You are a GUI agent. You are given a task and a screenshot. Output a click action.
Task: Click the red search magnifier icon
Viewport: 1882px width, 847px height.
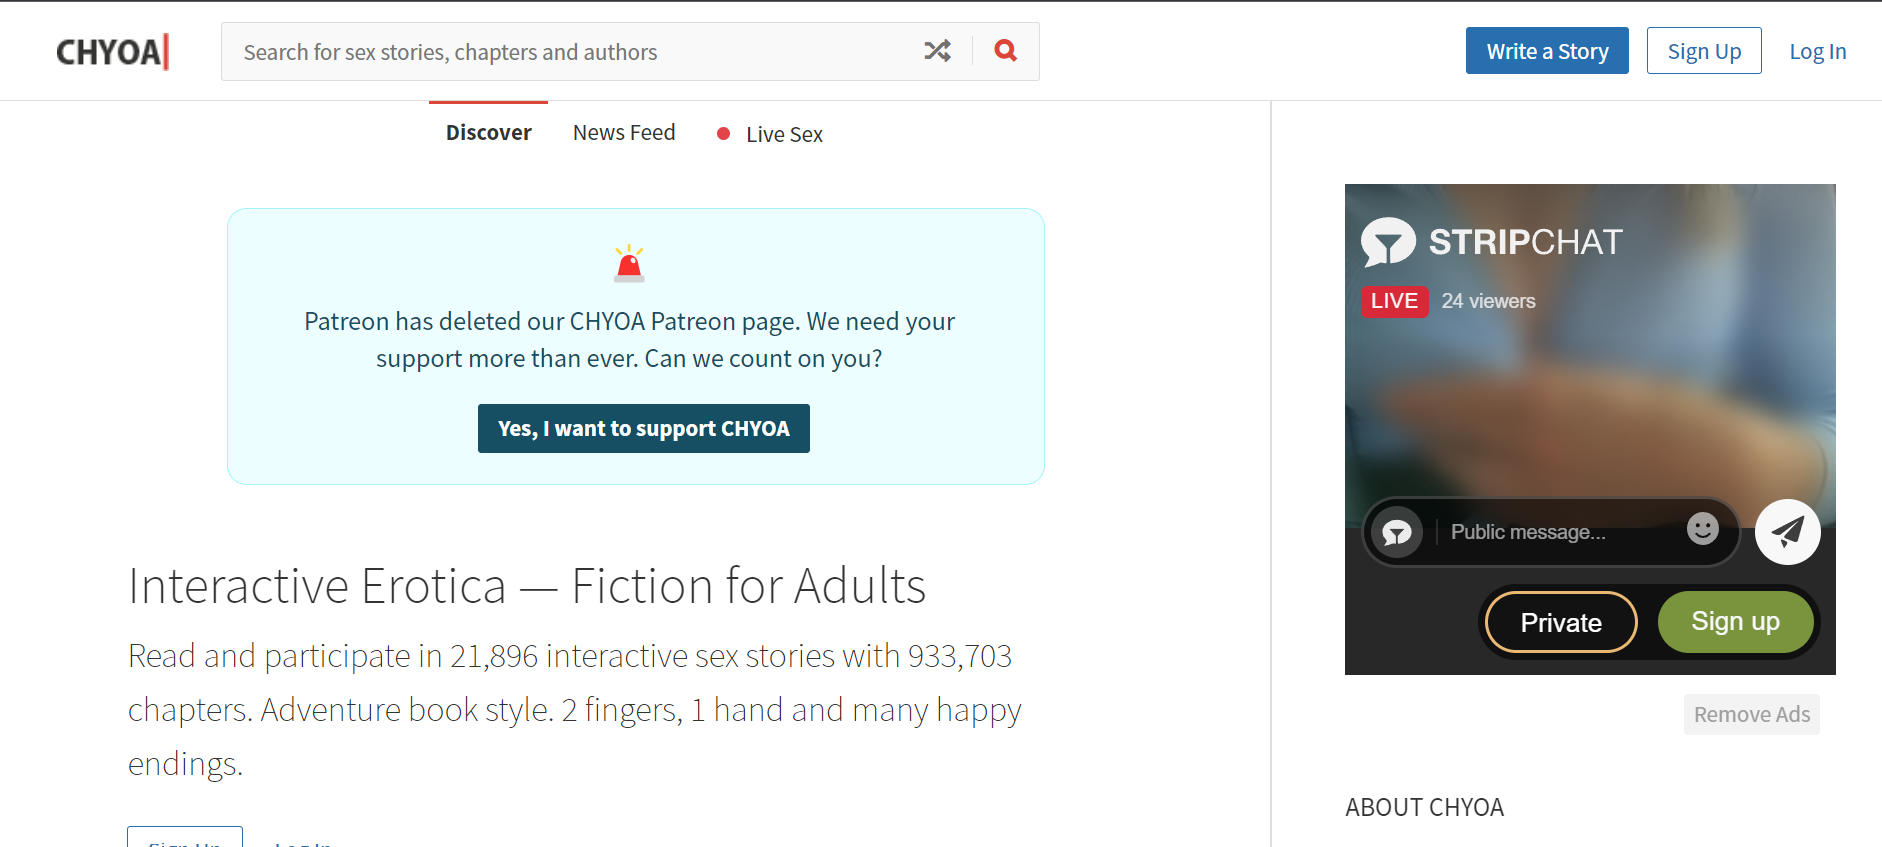pyautogui.click(x=1006, y=51)
